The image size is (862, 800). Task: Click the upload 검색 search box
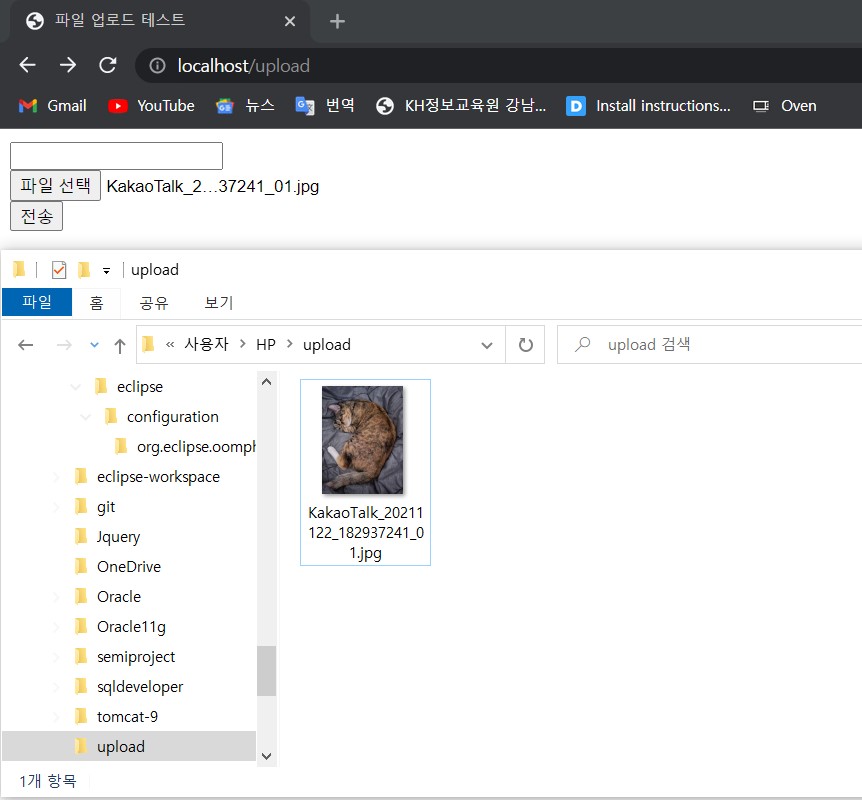(709, 345)
